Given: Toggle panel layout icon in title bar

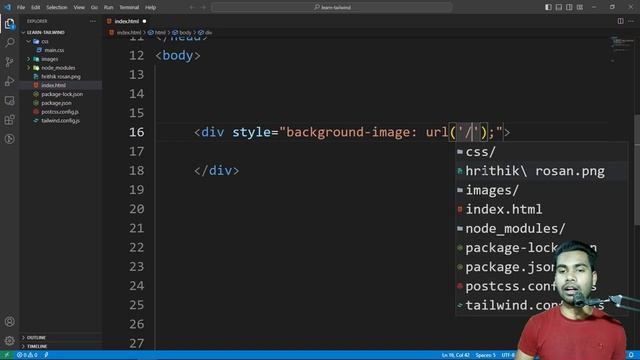Looking at the screenshot, I should pos(559,7).
